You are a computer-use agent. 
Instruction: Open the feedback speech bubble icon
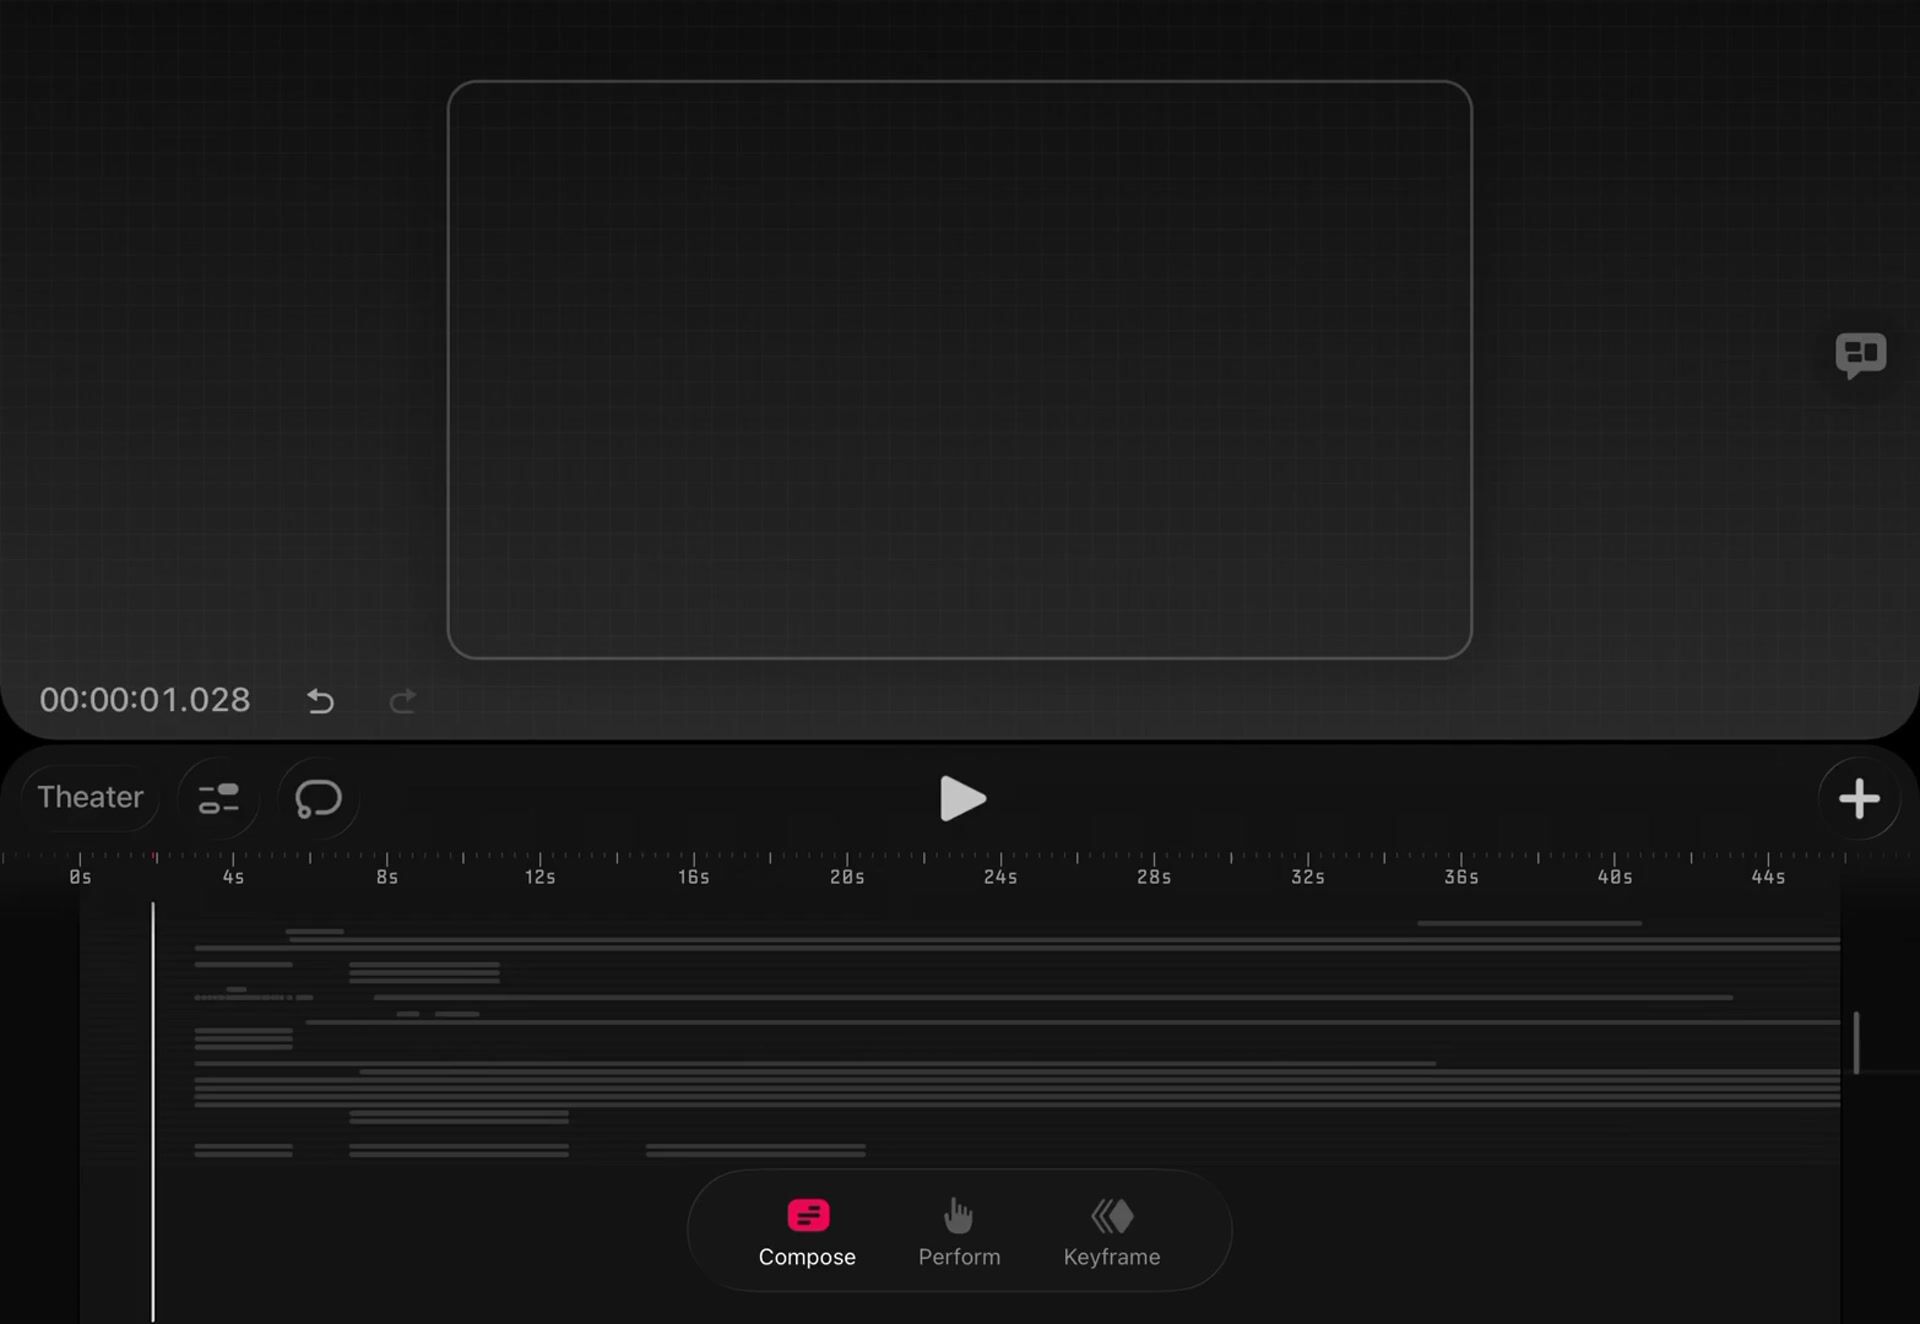pos(1860,354)
